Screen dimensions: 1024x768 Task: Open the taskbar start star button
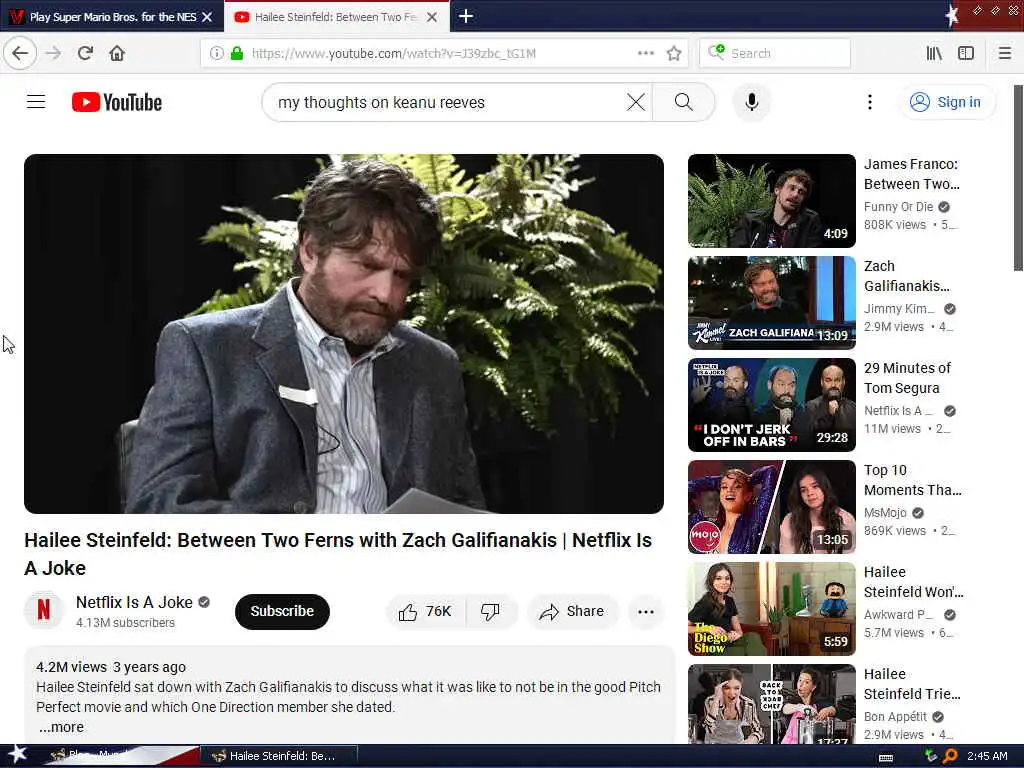click(17, 755)
